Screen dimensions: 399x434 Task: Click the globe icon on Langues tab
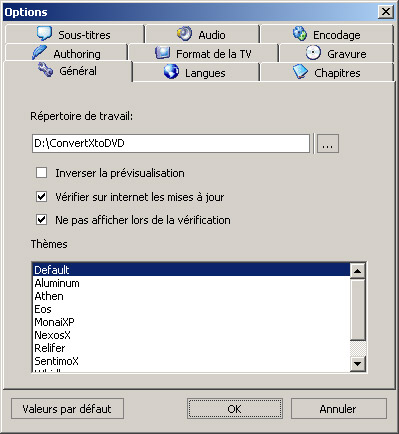click(171, 72)
